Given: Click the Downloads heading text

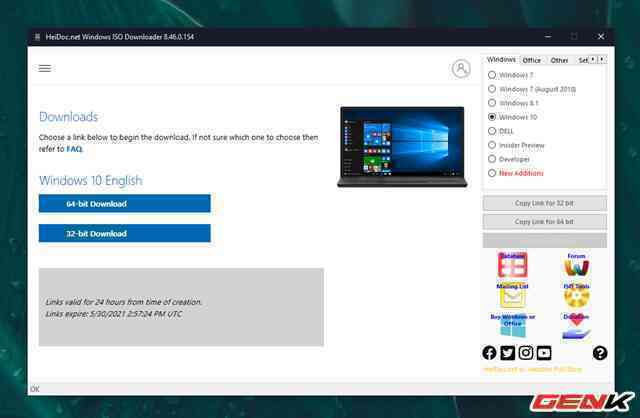Looking at the screenshot, I should tap(69, 117).
